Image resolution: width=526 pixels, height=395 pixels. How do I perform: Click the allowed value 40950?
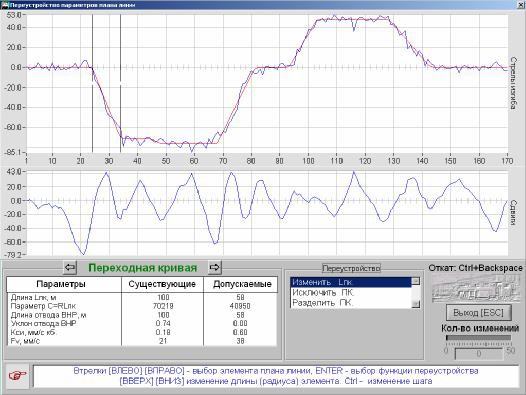coord(241,306)
